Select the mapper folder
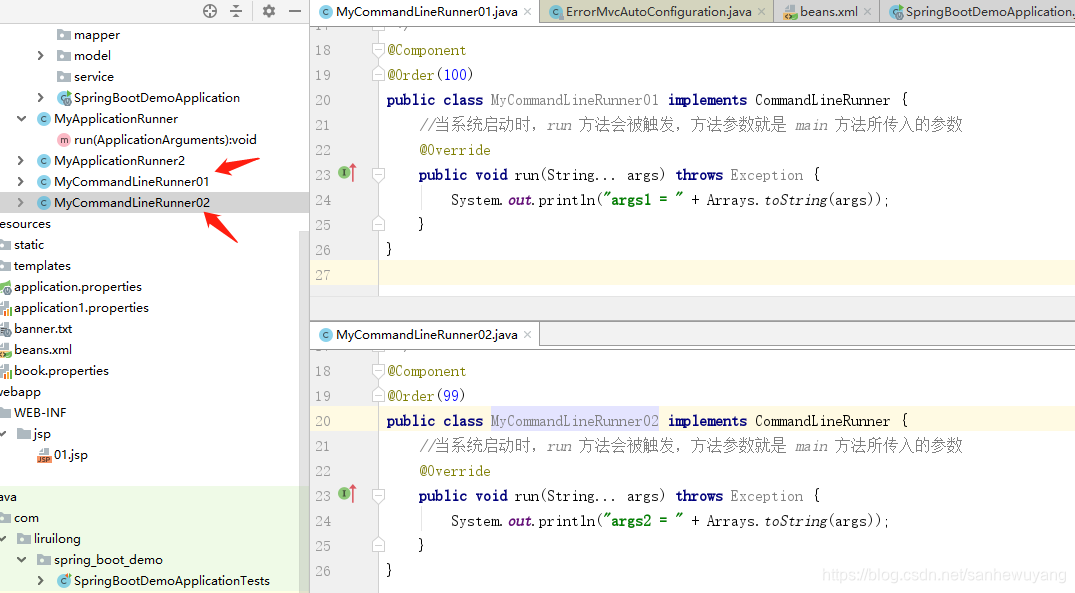Screen dimensions: 1075x593 tap(97, 34)
